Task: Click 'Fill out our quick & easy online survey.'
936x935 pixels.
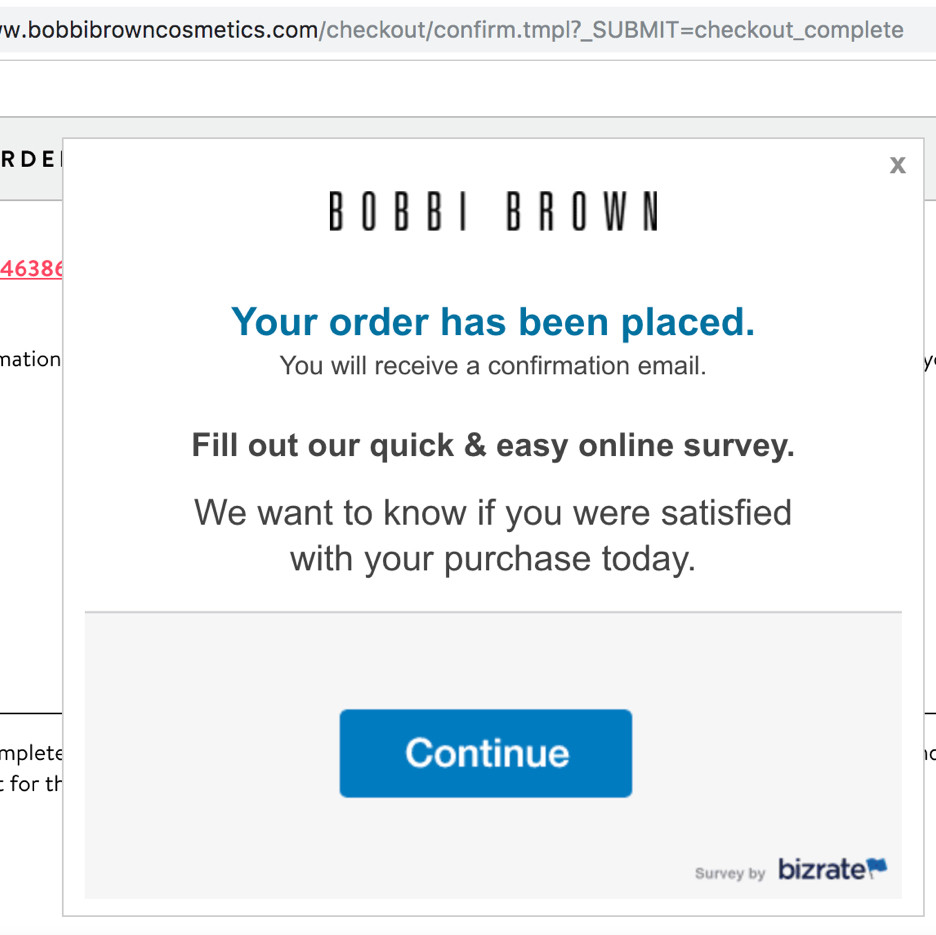Action: coord(493,445)
